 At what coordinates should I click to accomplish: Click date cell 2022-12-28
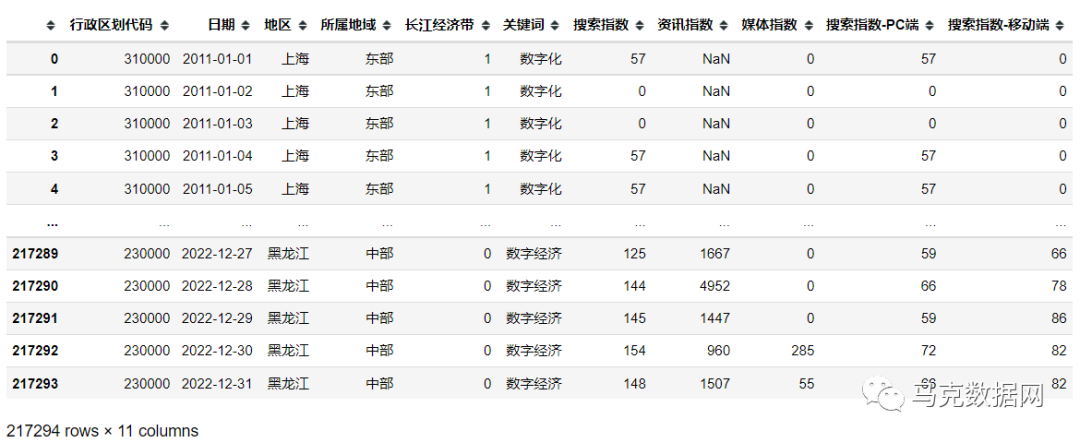pyautogui.click(x=218, y=287)
